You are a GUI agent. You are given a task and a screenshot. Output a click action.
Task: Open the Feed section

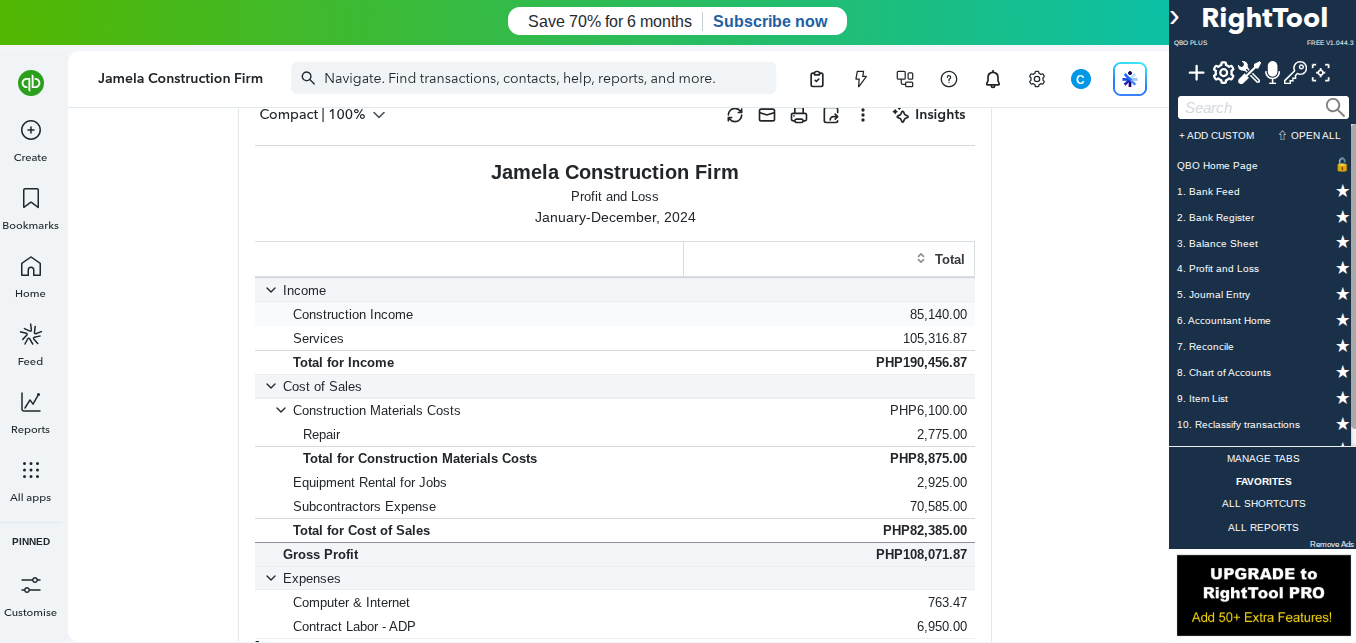coord(30,345)
